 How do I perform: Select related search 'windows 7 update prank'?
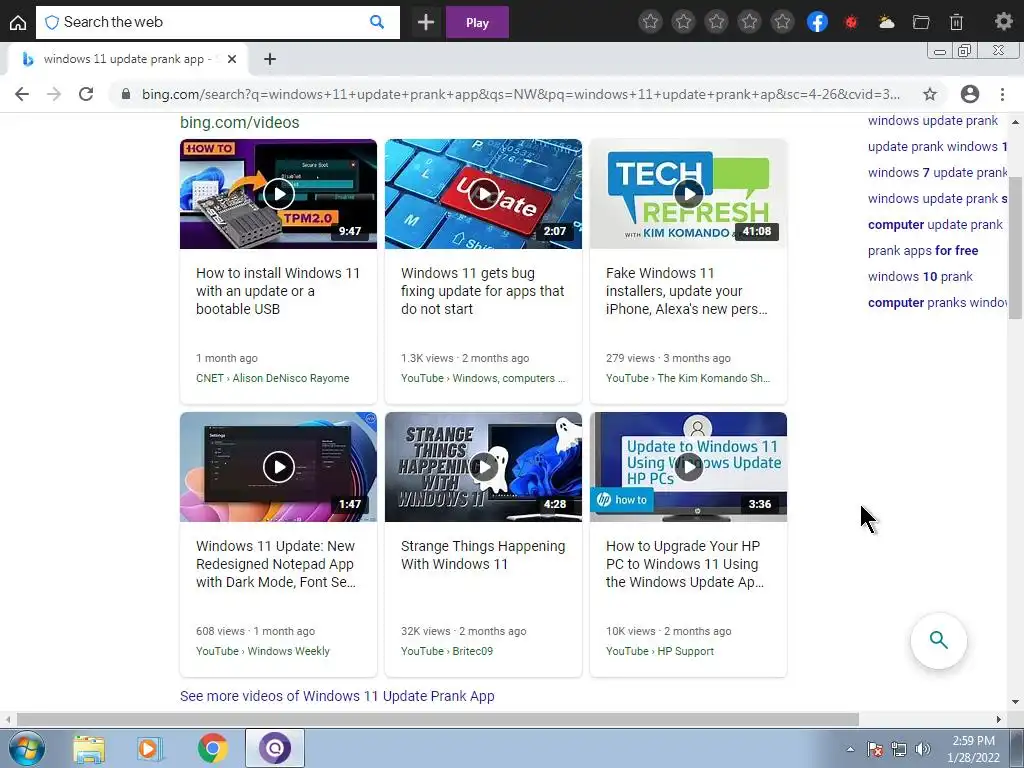pos(937,172)
